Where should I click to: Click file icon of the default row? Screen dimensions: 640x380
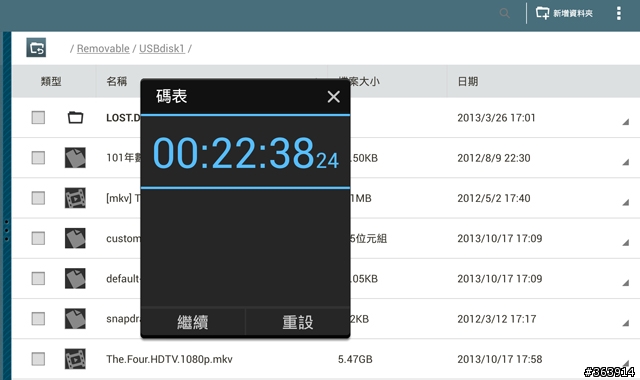point(75,278)
